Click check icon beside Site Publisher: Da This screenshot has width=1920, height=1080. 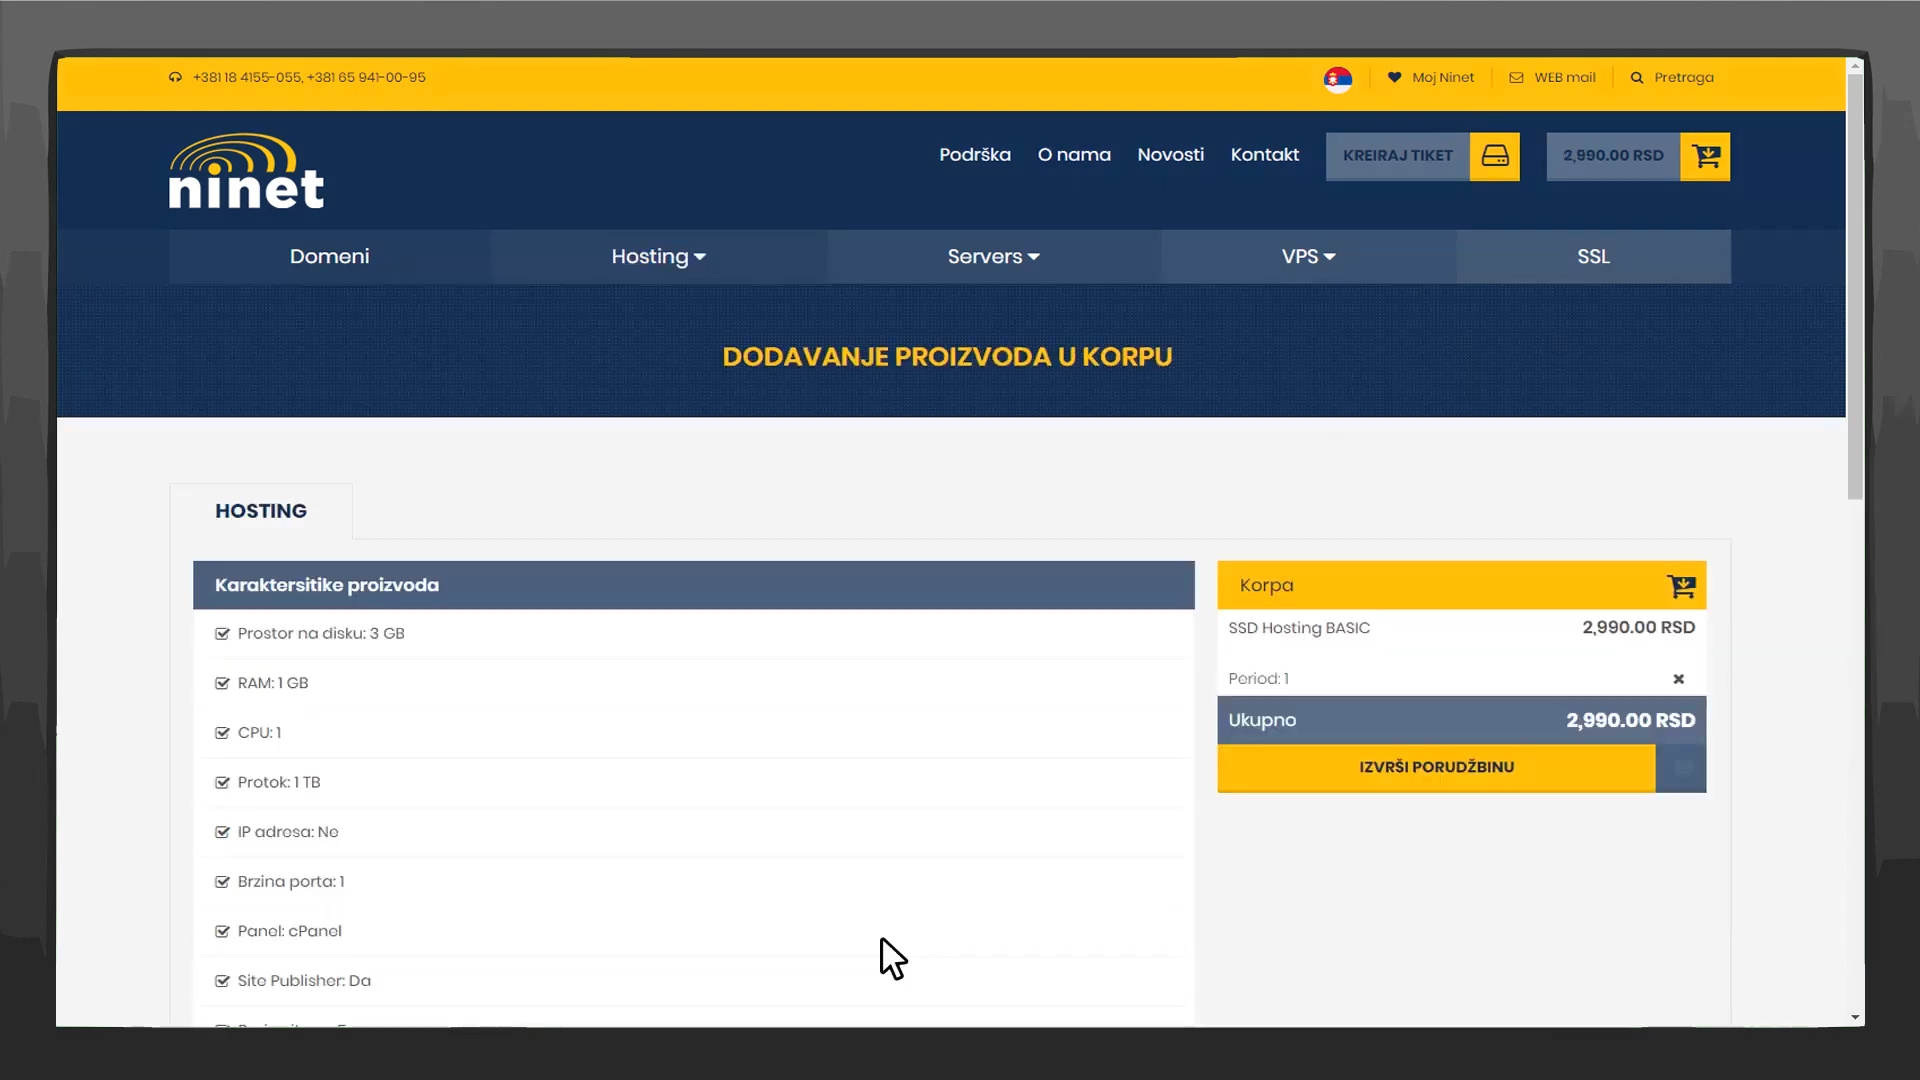pos(222,981)
